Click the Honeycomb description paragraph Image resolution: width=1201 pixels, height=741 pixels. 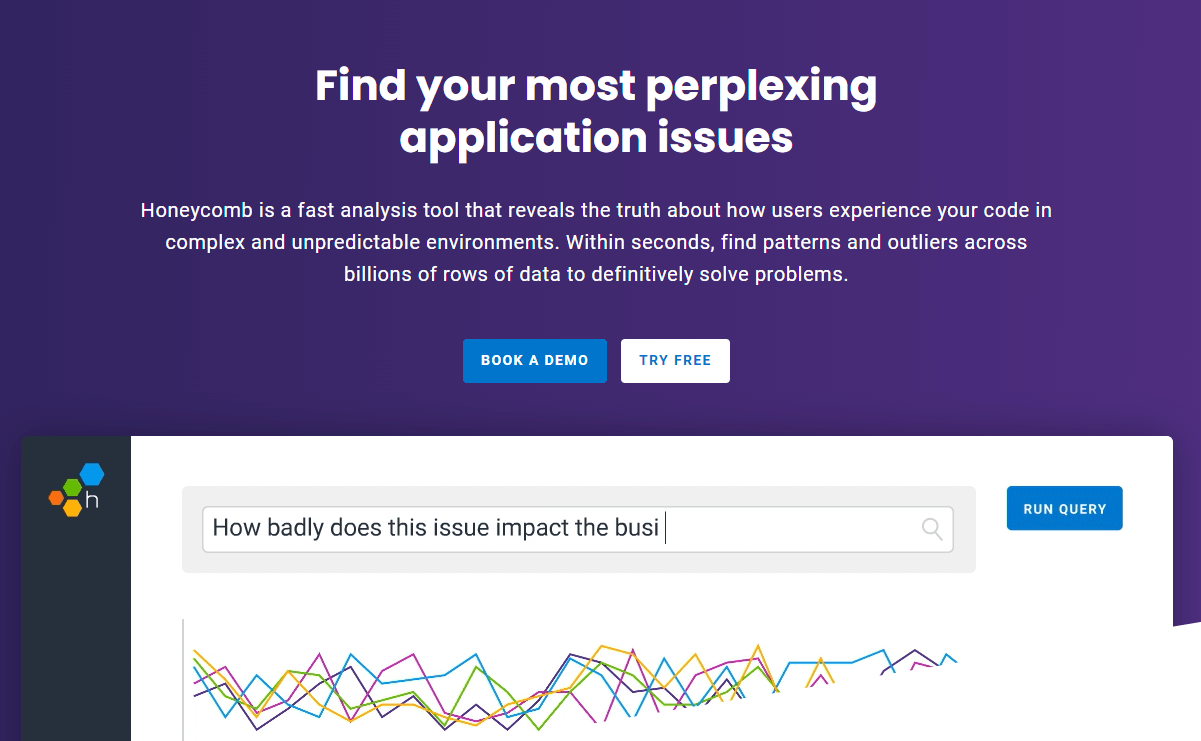[596, 243]
